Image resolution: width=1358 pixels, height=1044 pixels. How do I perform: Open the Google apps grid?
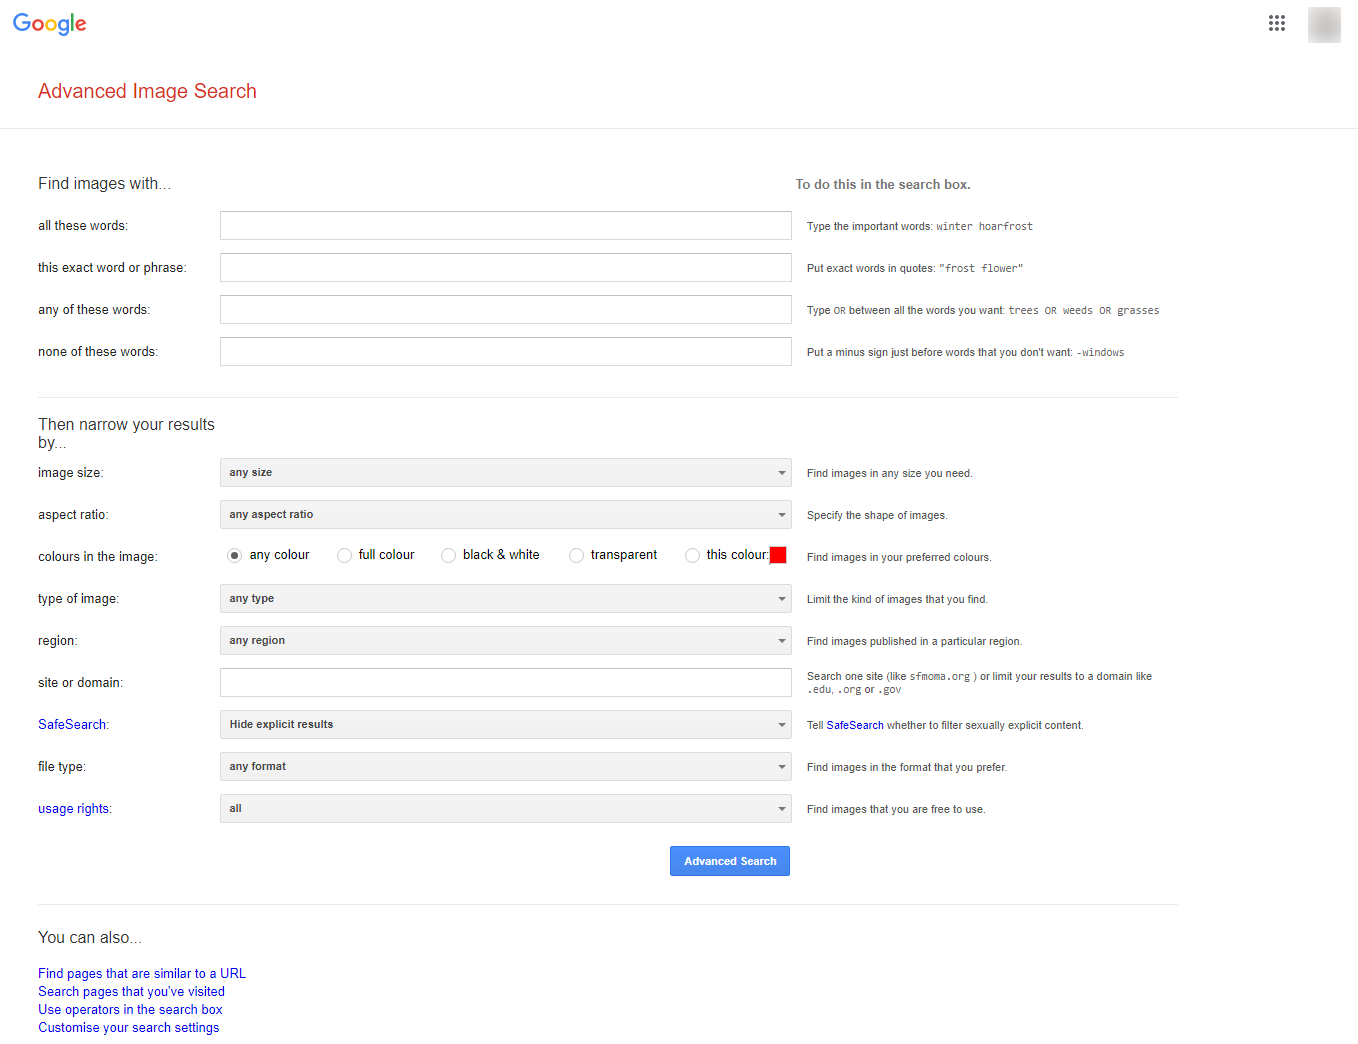tap(1277, 23)
